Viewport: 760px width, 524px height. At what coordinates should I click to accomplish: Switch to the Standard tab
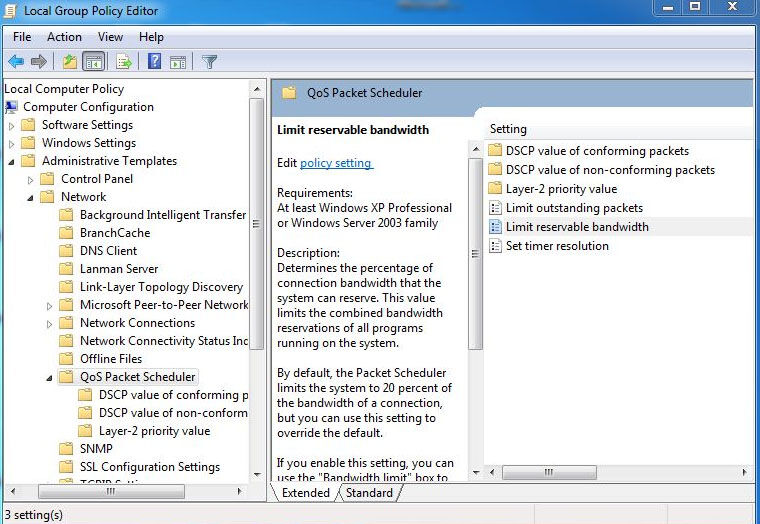point(369,493)
